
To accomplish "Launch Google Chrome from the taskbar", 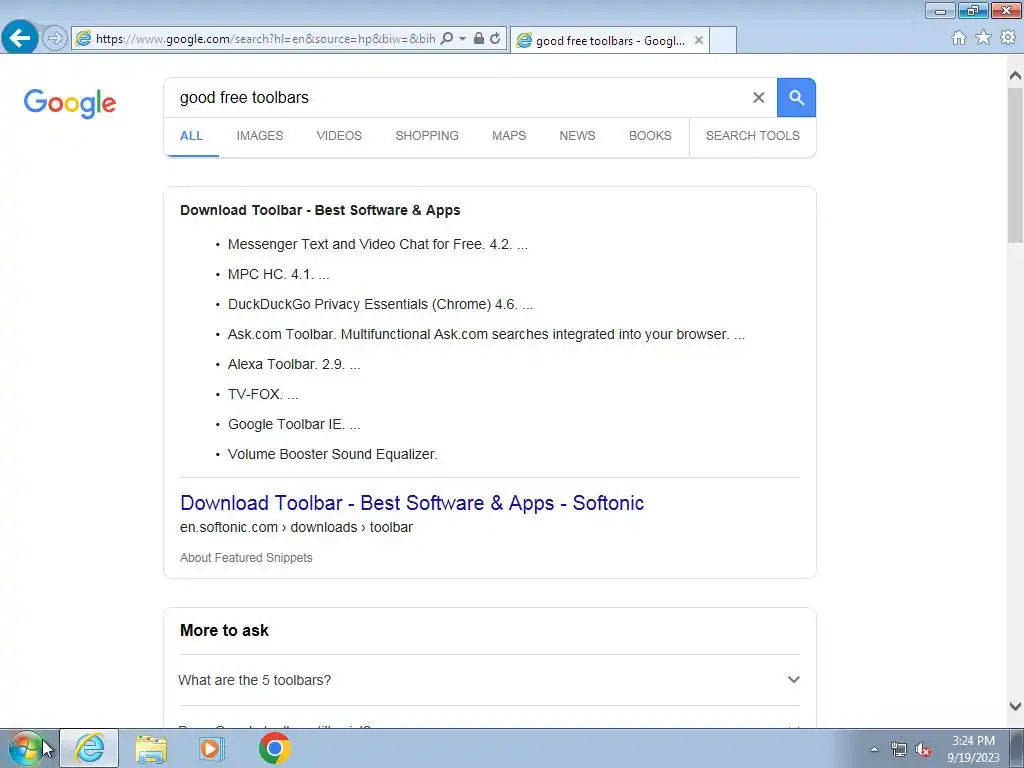I will pos(274,748).
